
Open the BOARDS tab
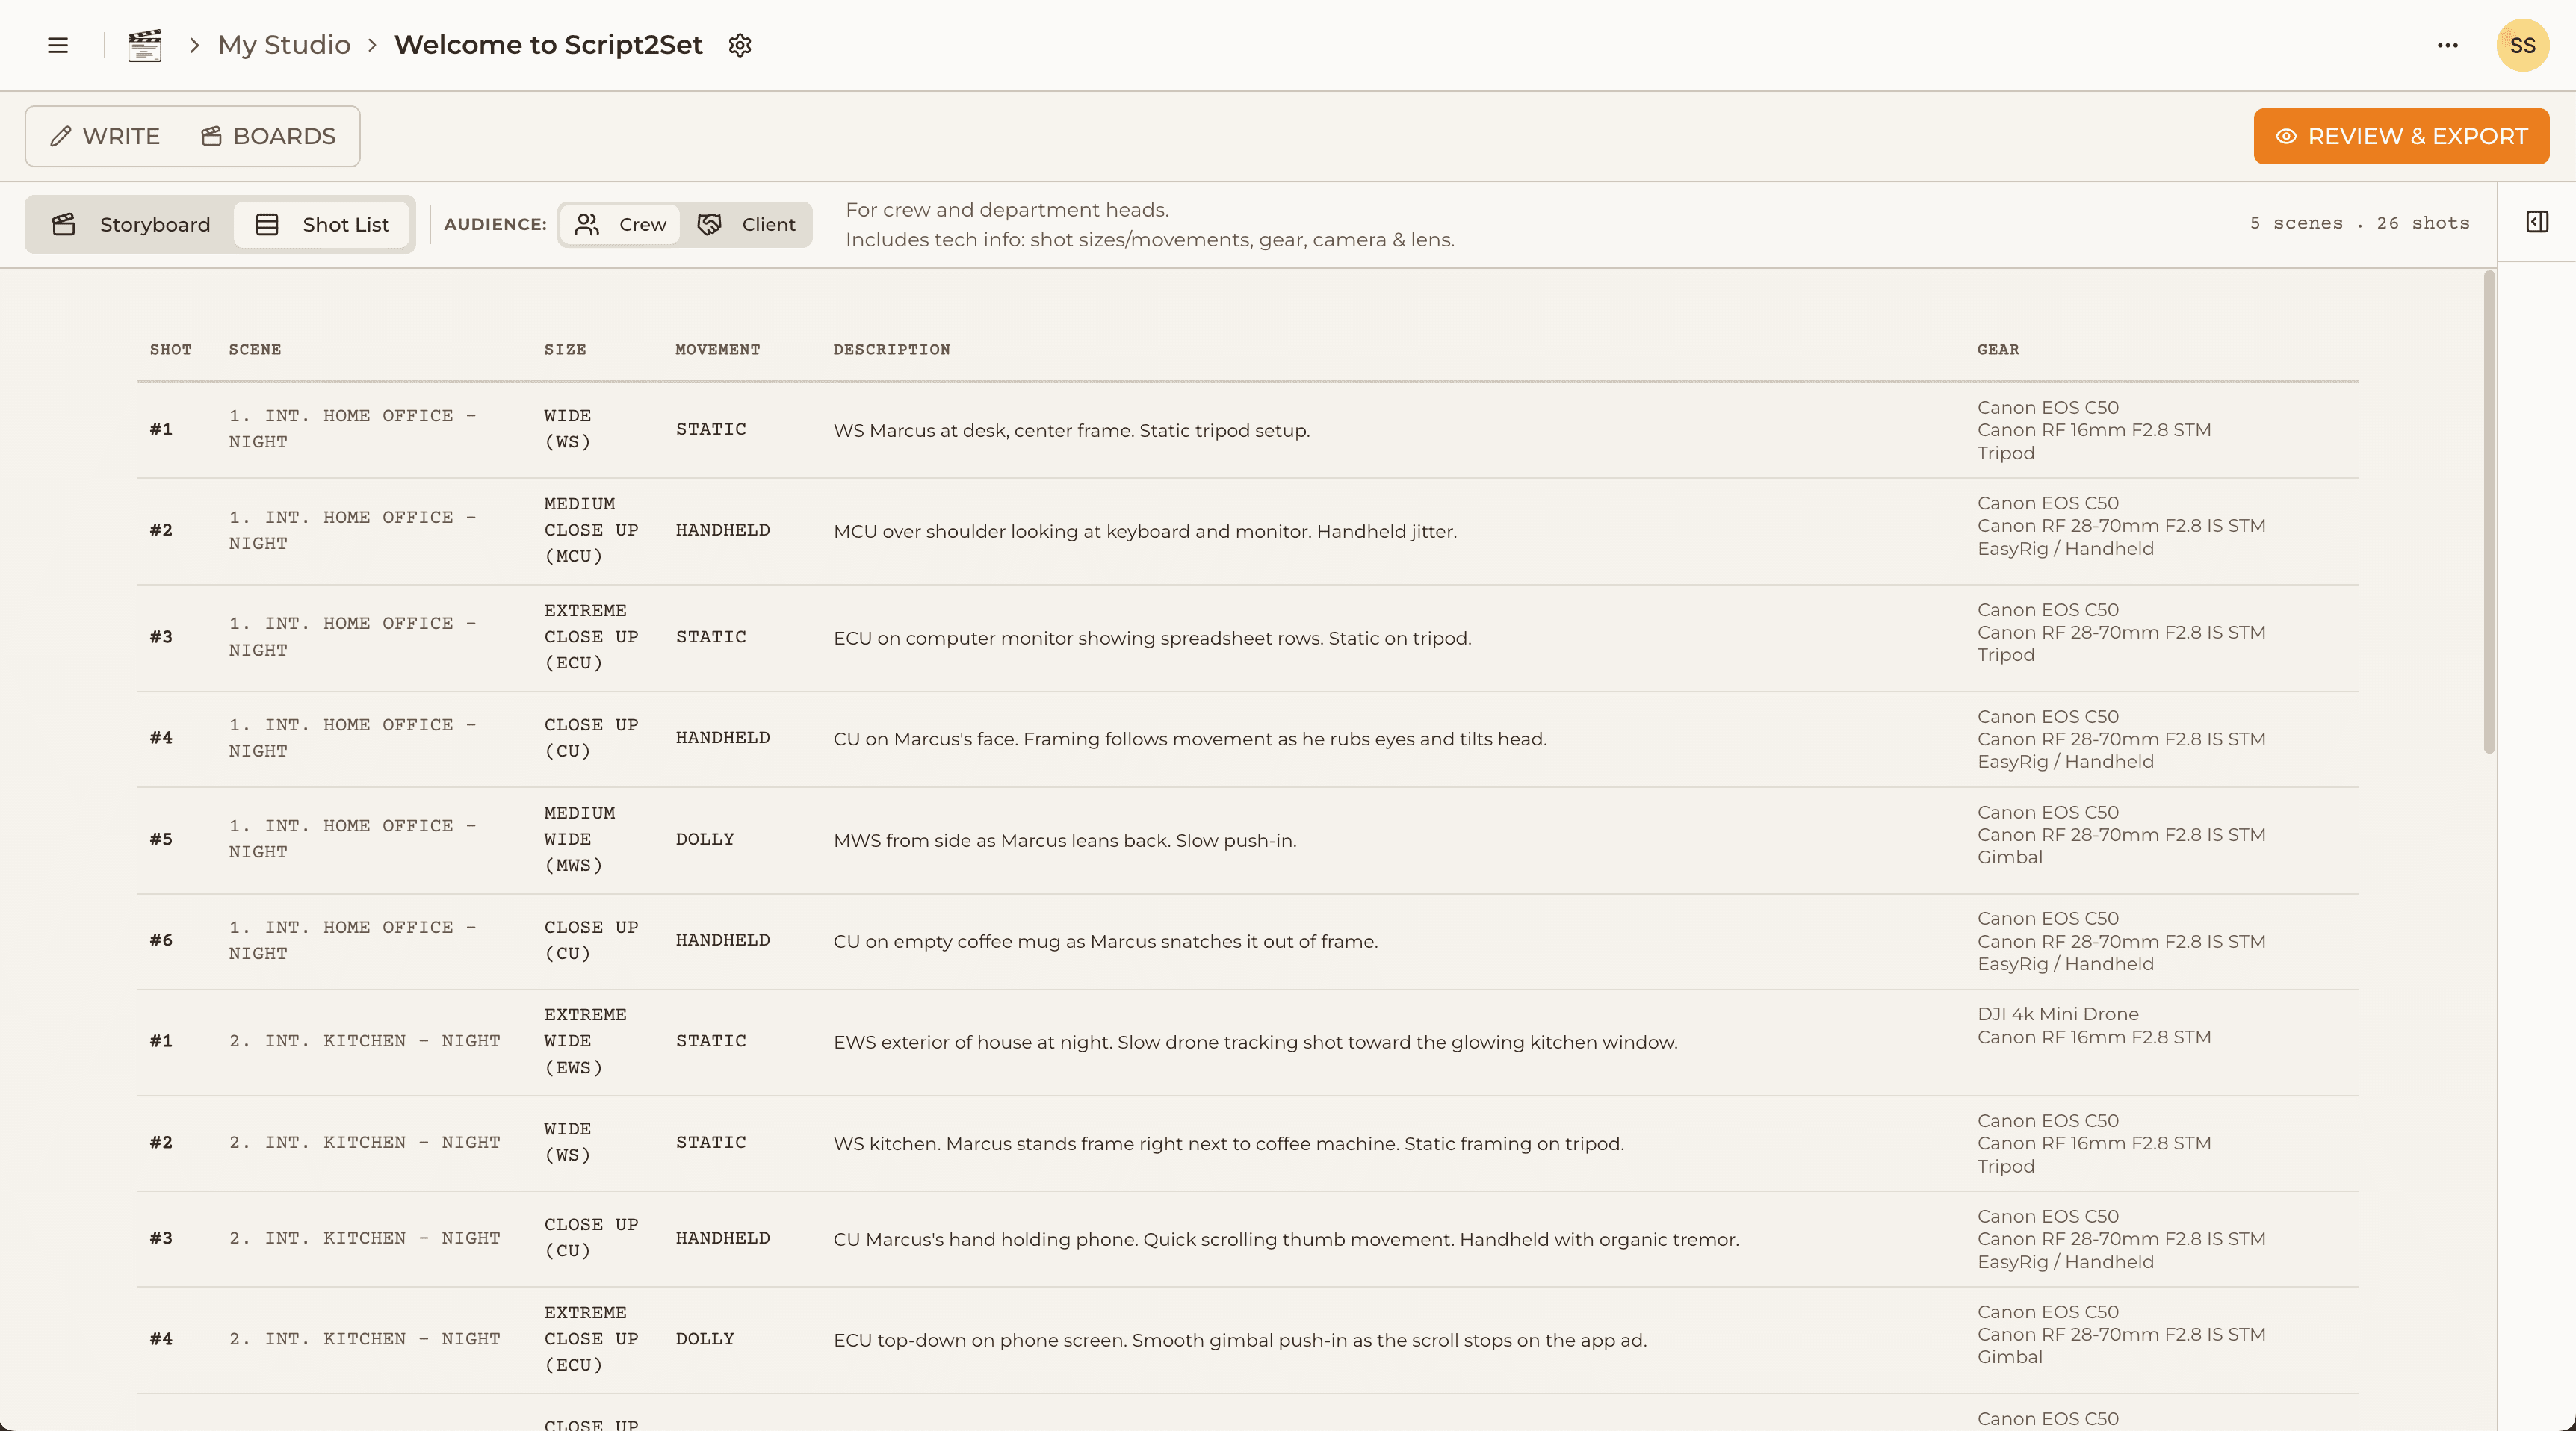coord(268,136)
